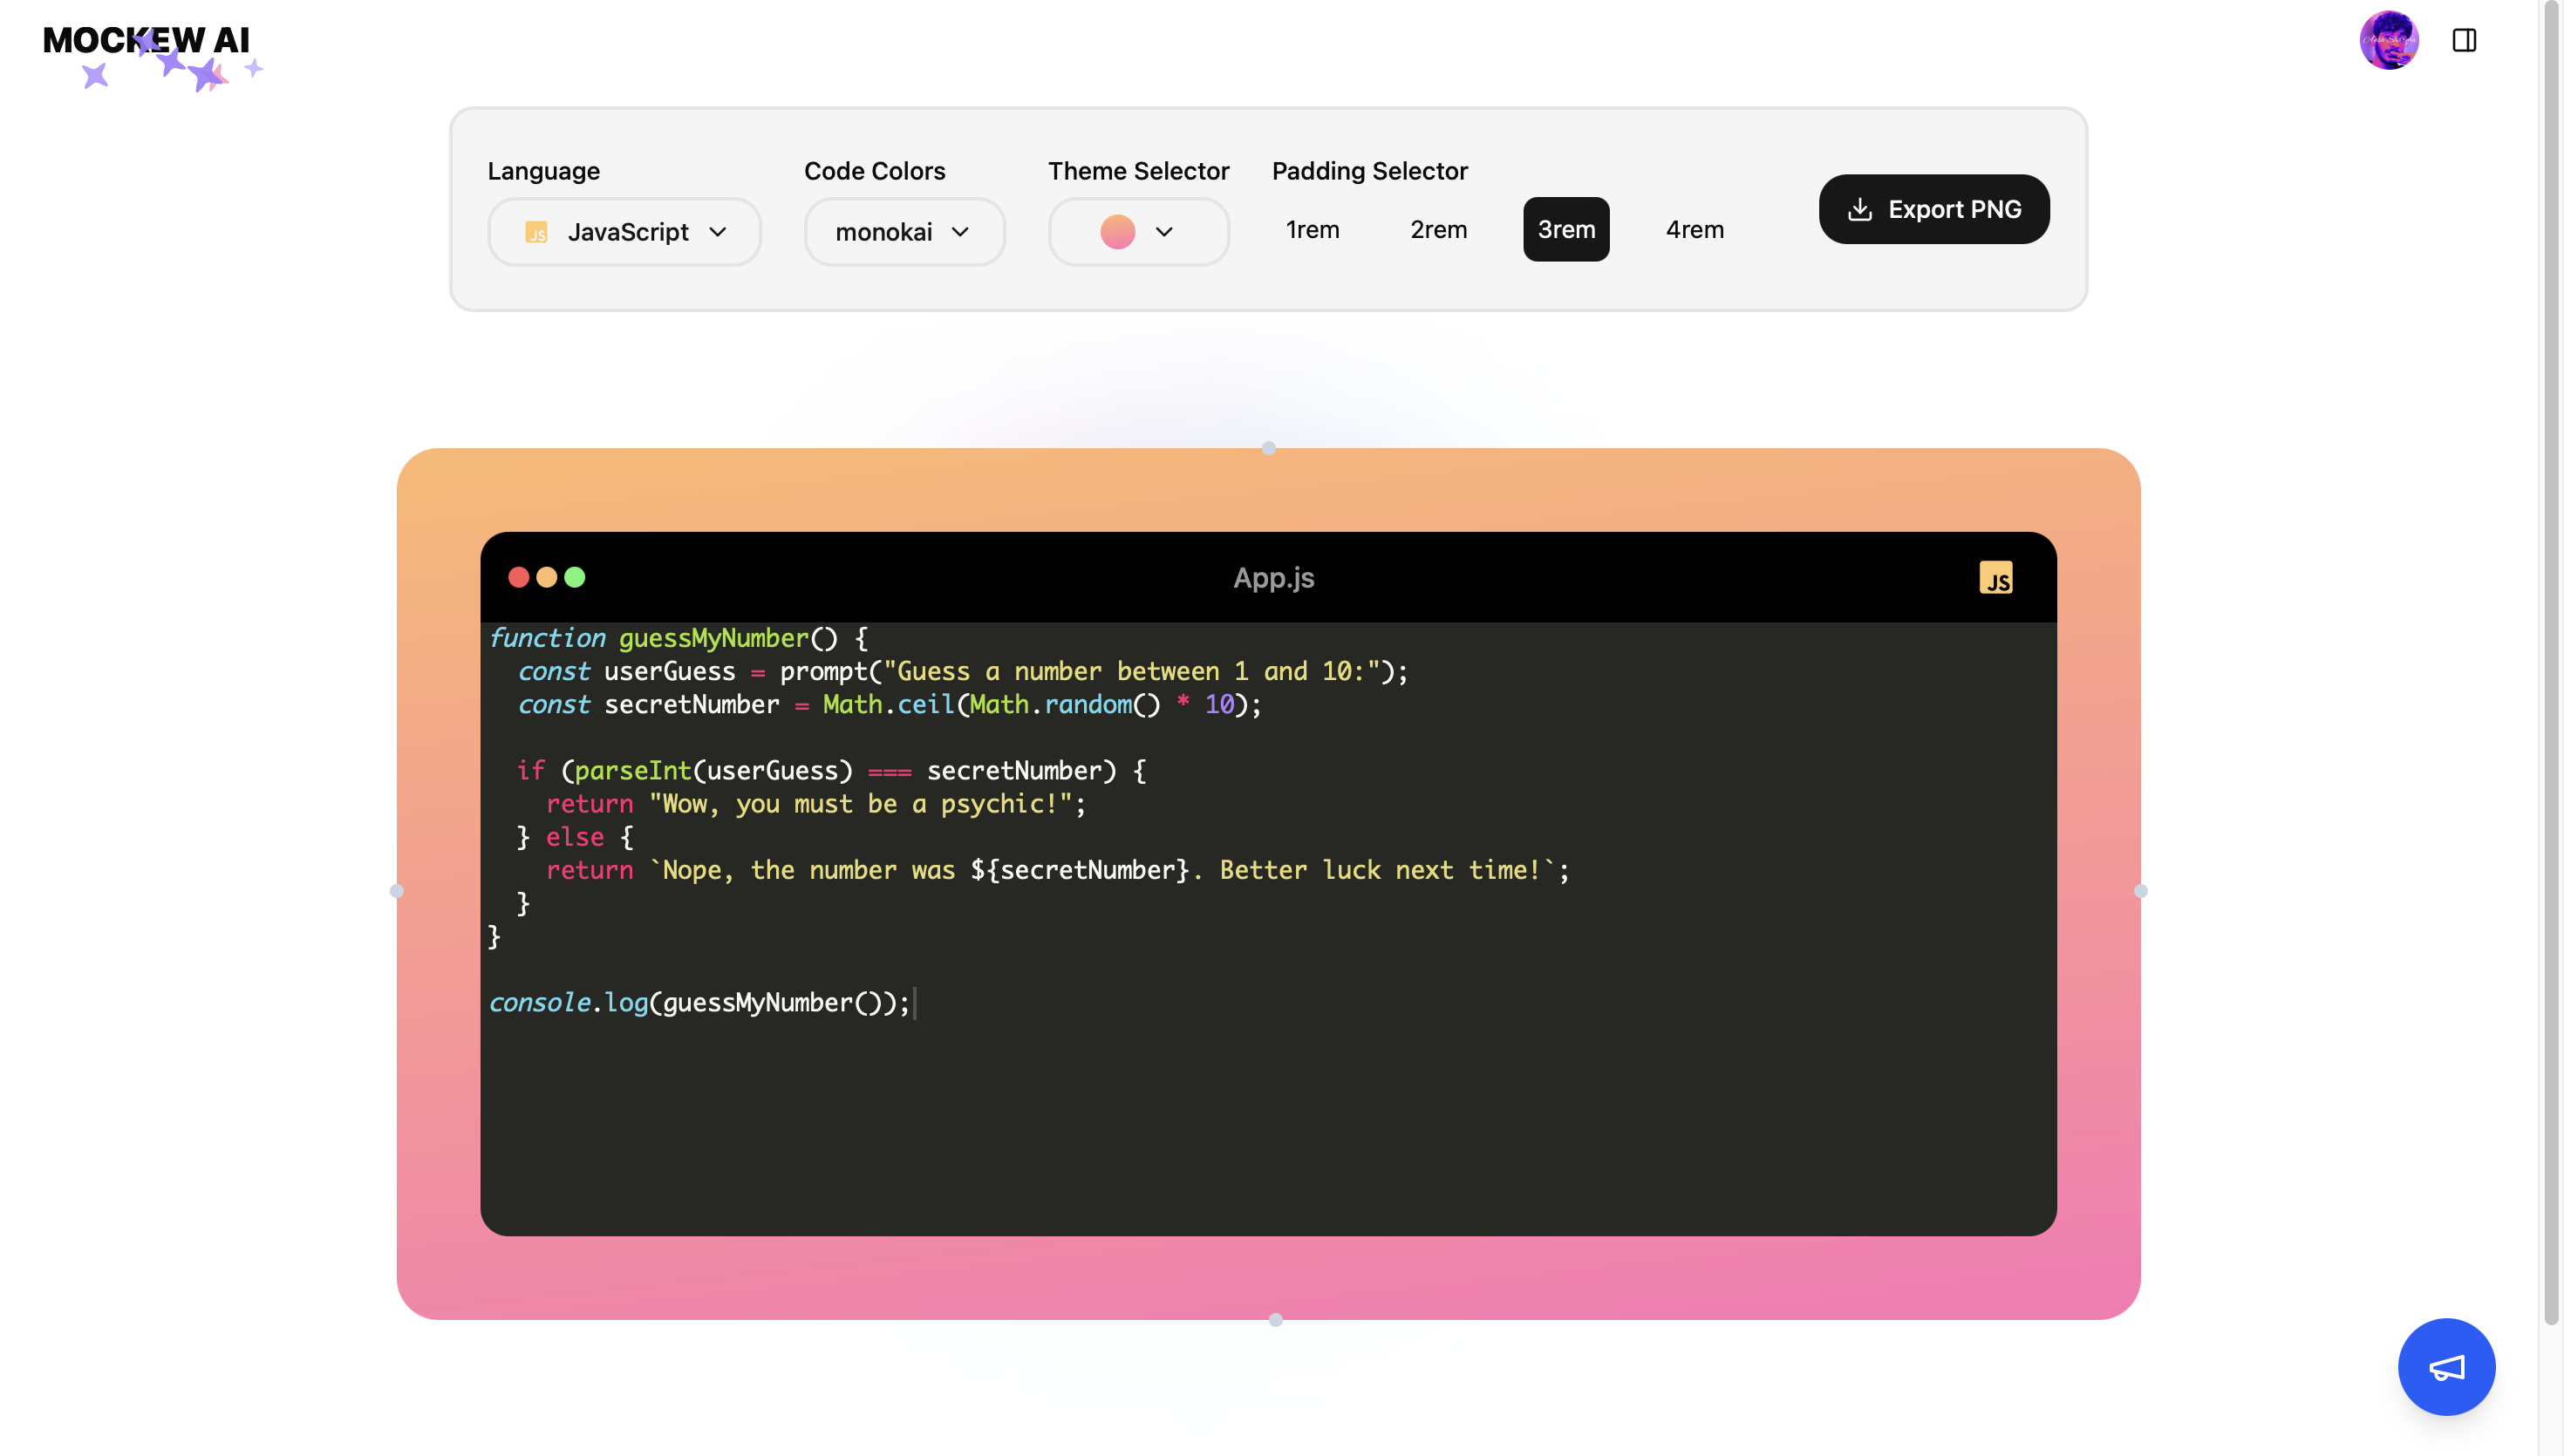Click the download icon in Export PNG
Viewport: 2564px width, 1456px height.
tap(1860, 209)
